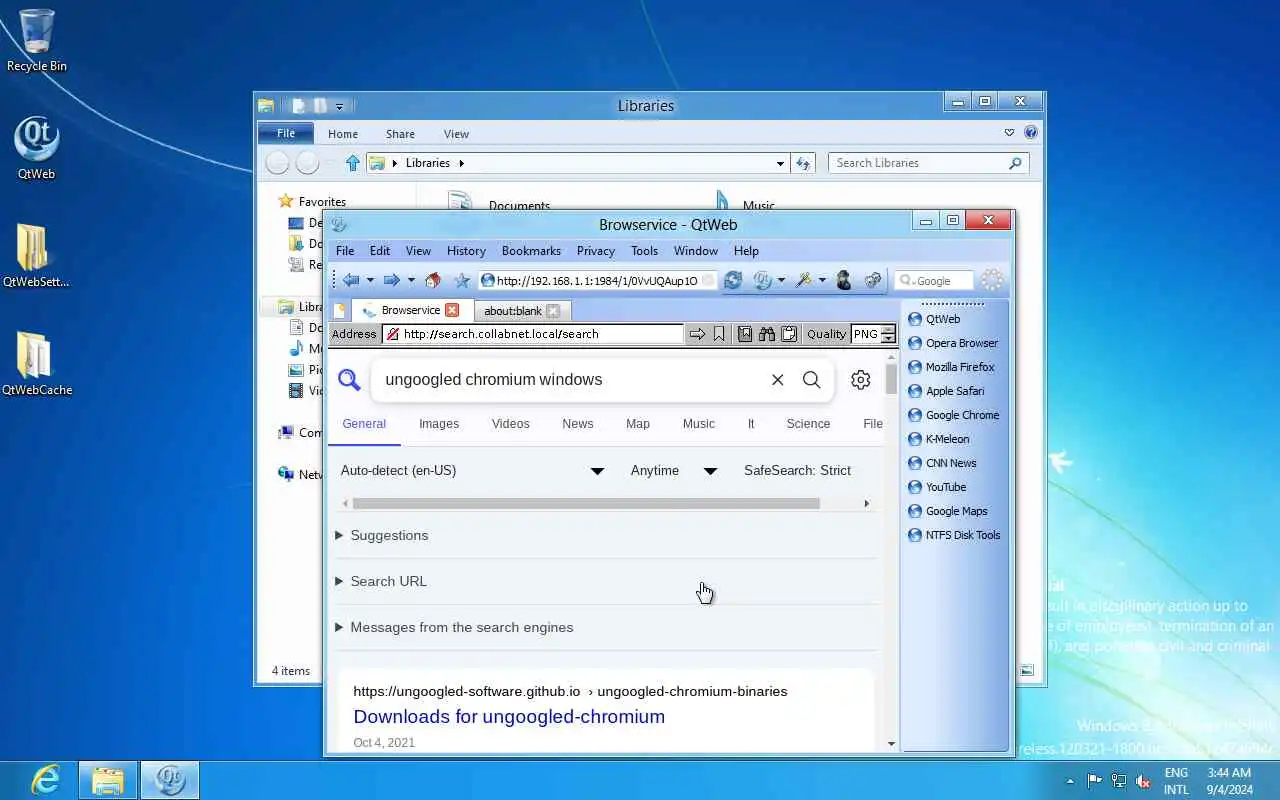The height and width of the screenshot is (800, 1280).
Task: Open Help in Libraries window
Action: coord(1031,133)
